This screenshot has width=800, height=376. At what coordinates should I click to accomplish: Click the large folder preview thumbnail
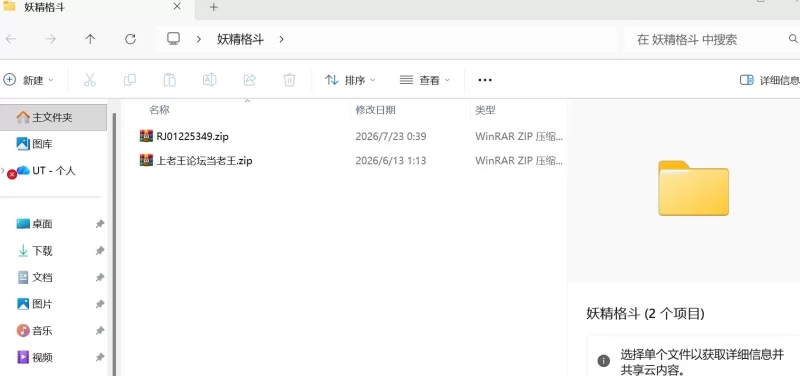pos(693,188)
